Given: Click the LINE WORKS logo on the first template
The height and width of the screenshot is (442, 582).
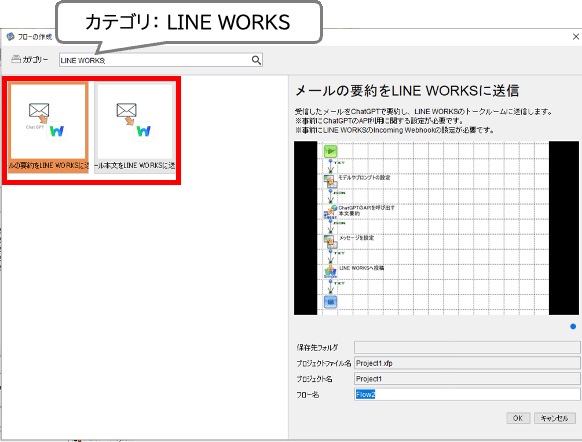Looking at the screenshot, I should point(57,131).
